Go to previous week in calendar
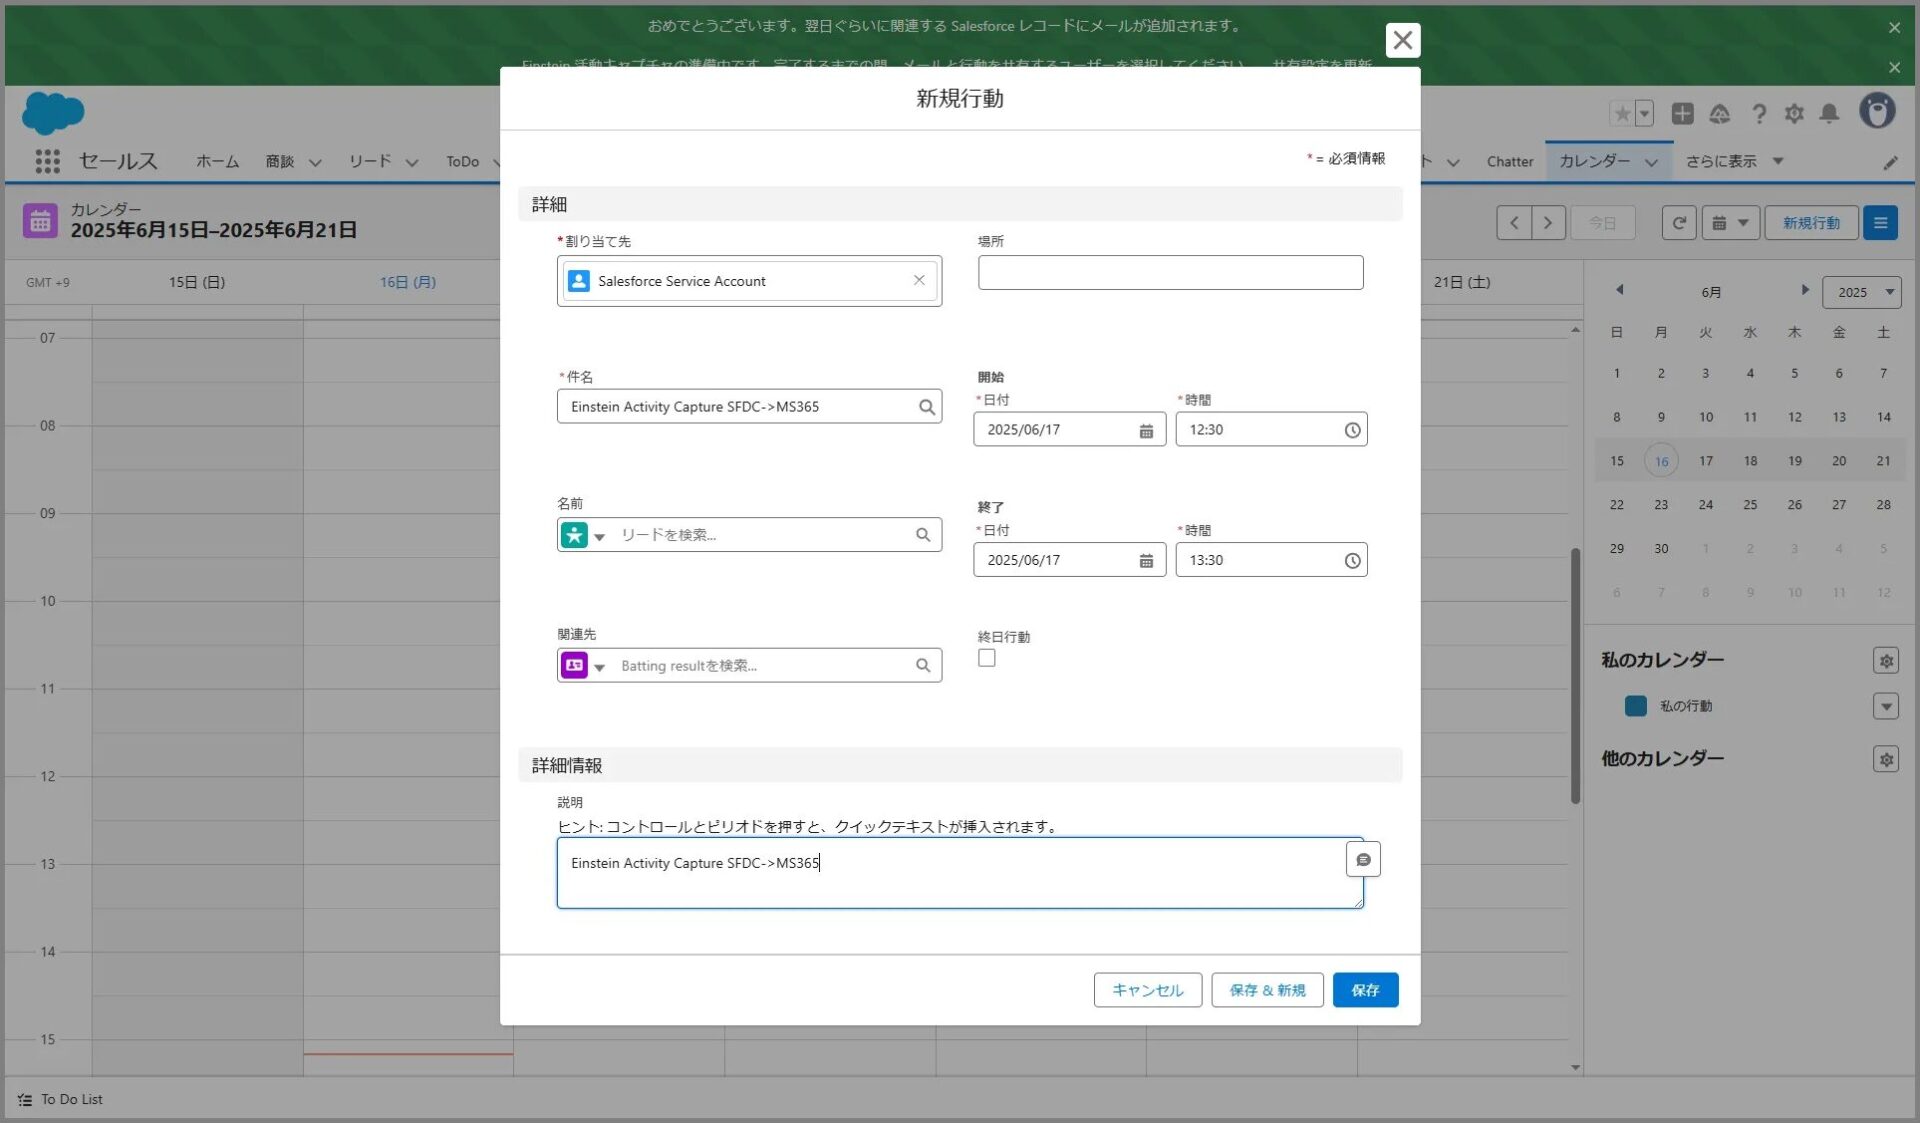Viewport: 1920px width, 1123px height. coord(1514,223)
